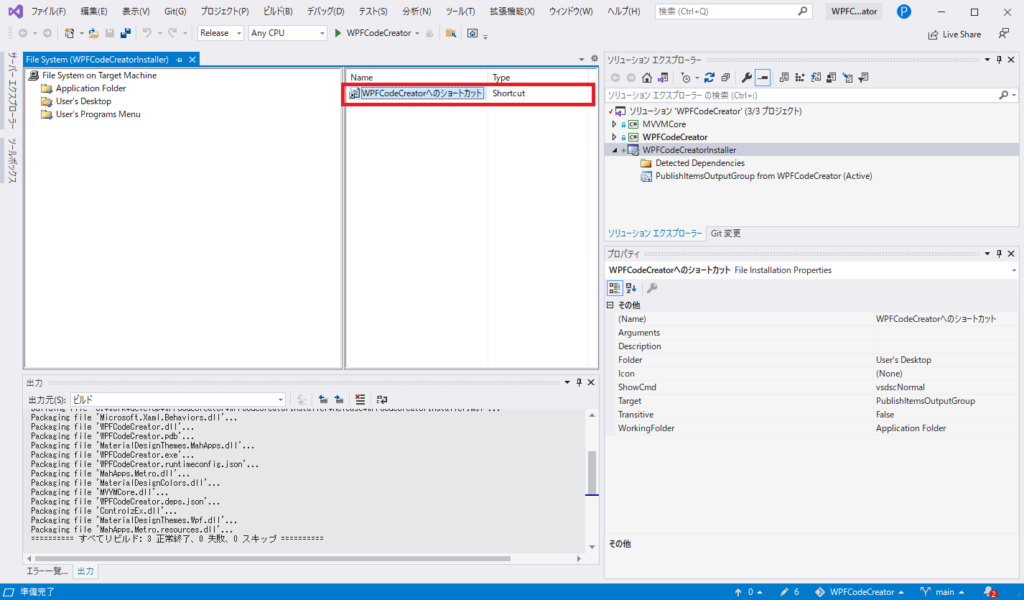The width and height of the screenshot is (1024, 600).
Task: Start WPFCodeCreator with the green play icon
Action: click(338, 33)
